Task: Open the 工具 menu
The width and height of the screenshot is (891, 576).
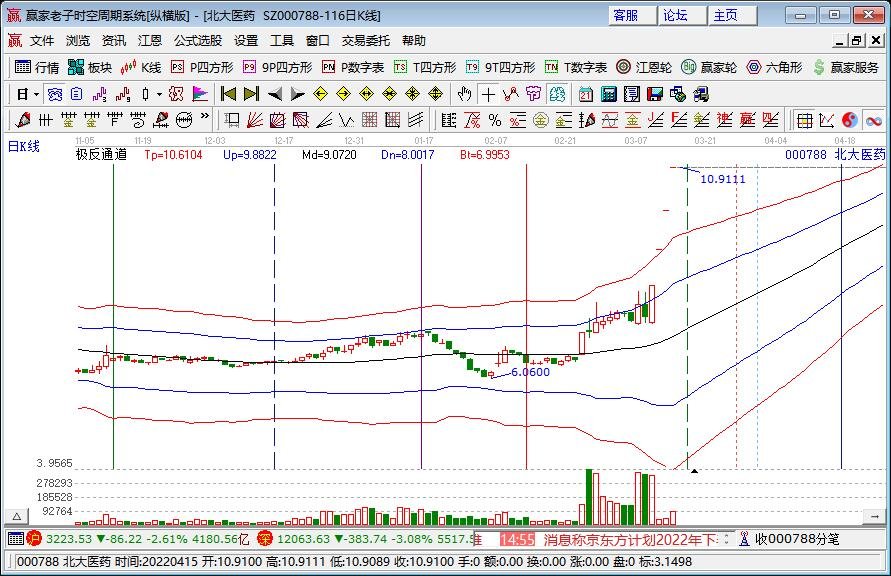Action: click(x=282, y=41)
